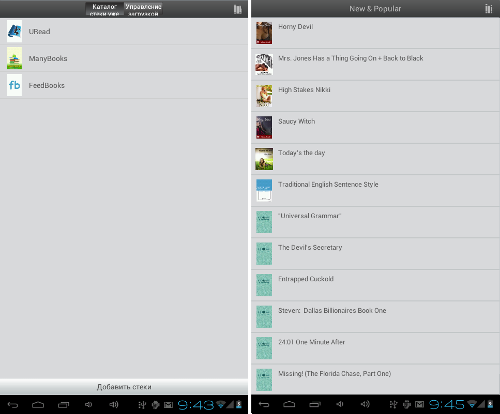Select 24:01 One Minute After title
Viewport: 500px width, 414px height.
pos(312,342)
